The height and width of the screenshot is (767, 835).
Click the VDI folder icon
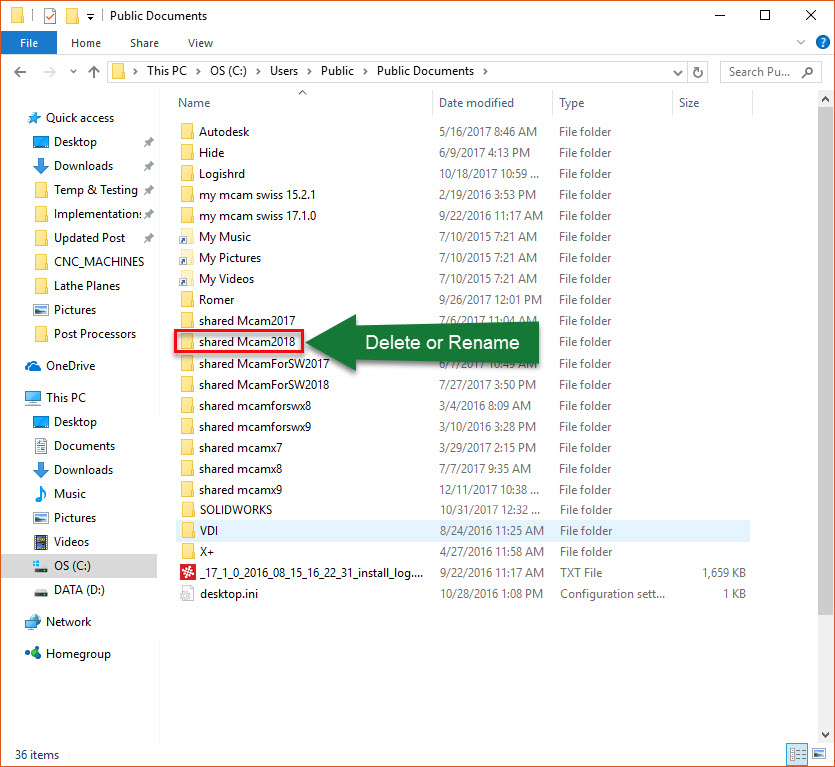click(x=188, y=531)
